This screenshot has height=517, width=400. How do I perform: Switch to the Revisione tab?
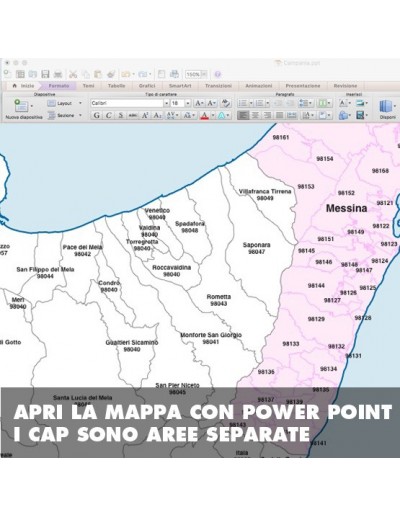[x=345, y=86]
